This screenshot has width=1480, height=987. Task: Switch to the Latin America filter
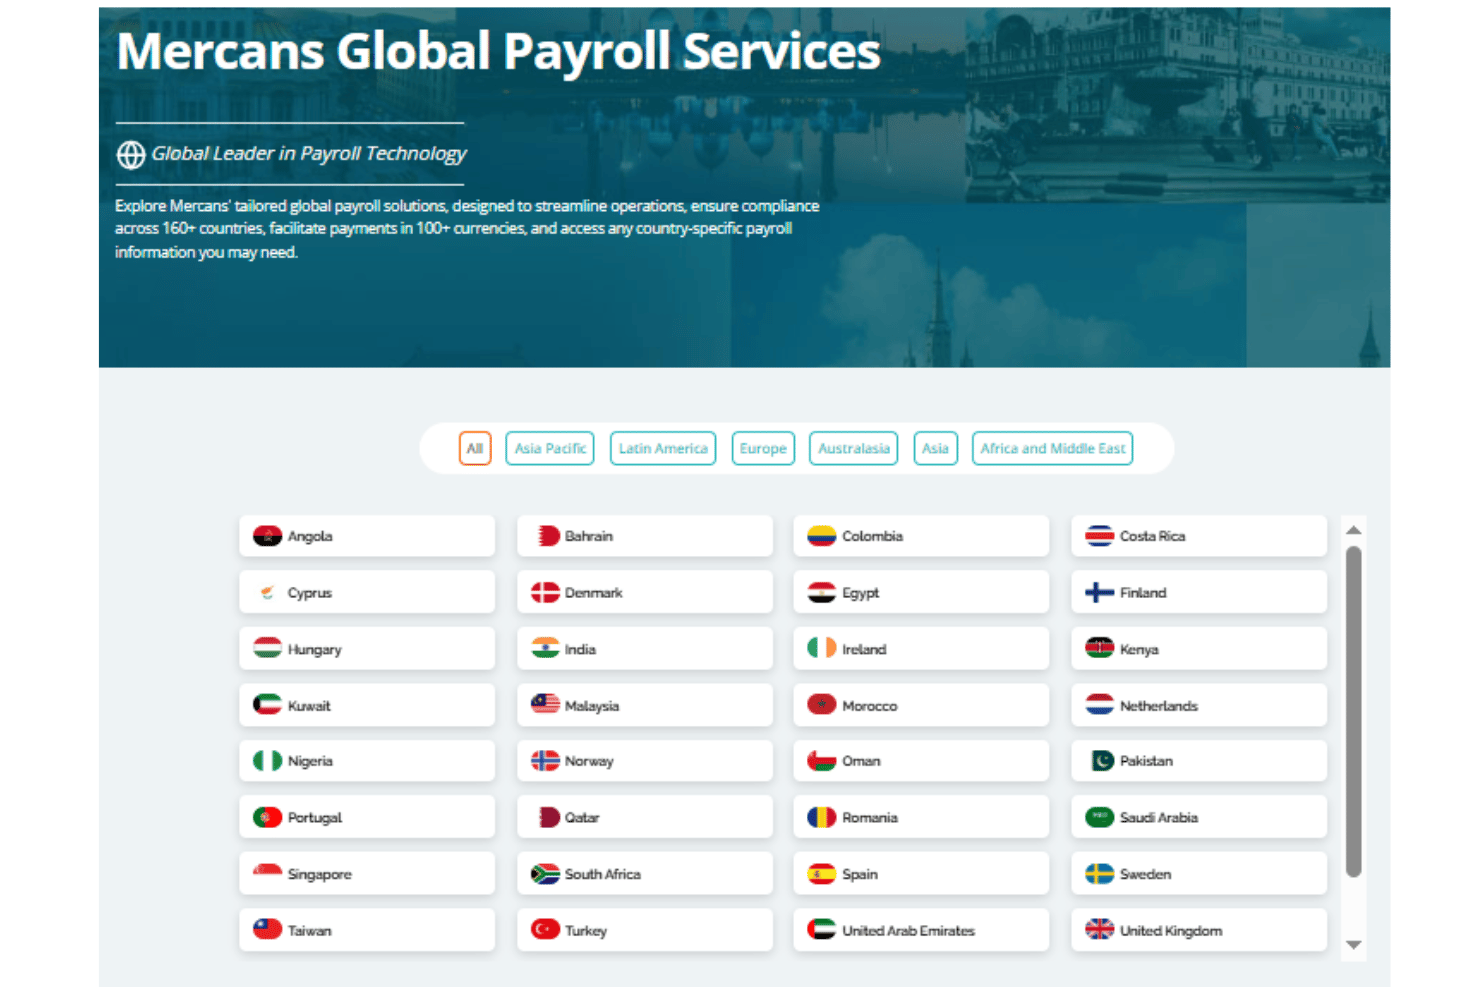click(x=663, y=448)
